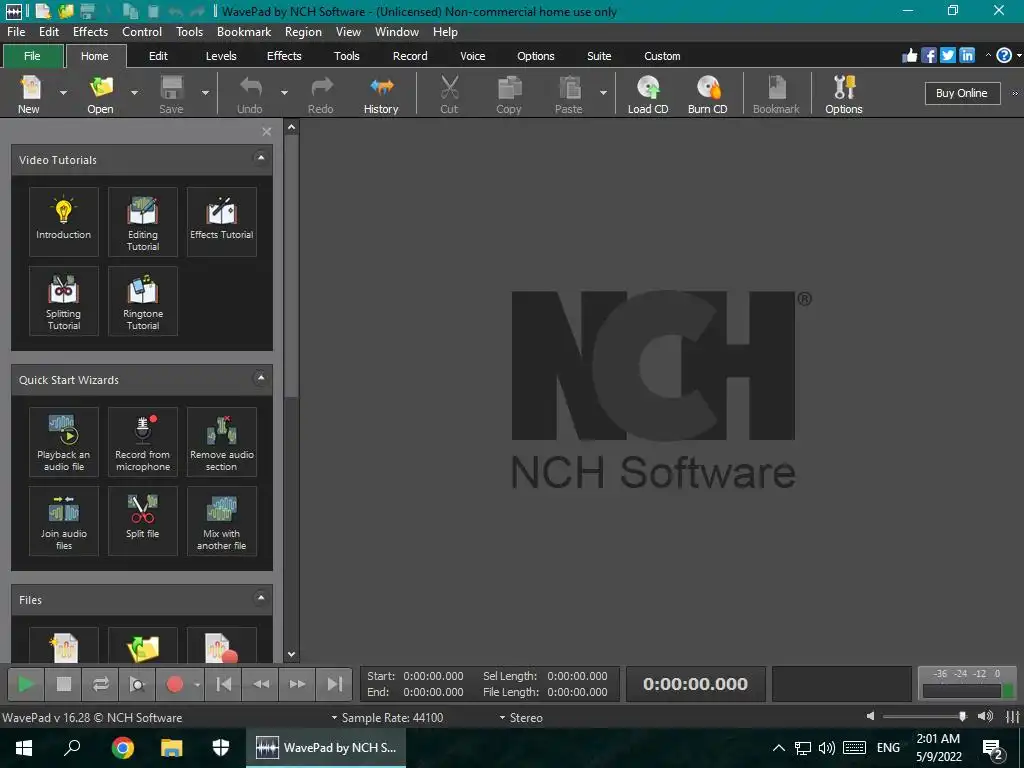Open the Ringtone Tutorial
Screen dimensions: 1024x768
click(142, 300)
